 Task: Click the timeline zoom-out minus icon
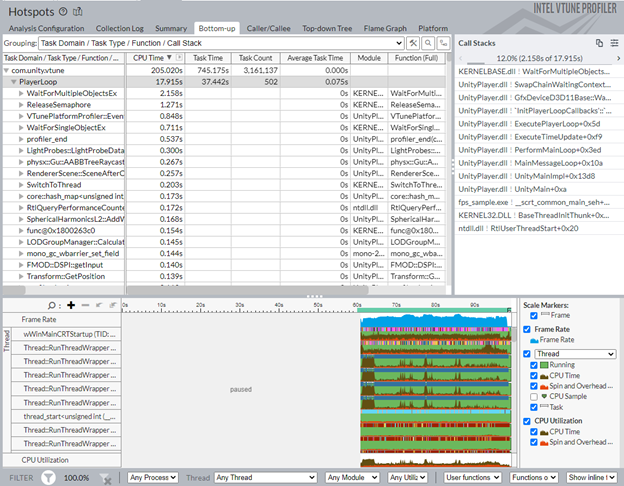85,305
